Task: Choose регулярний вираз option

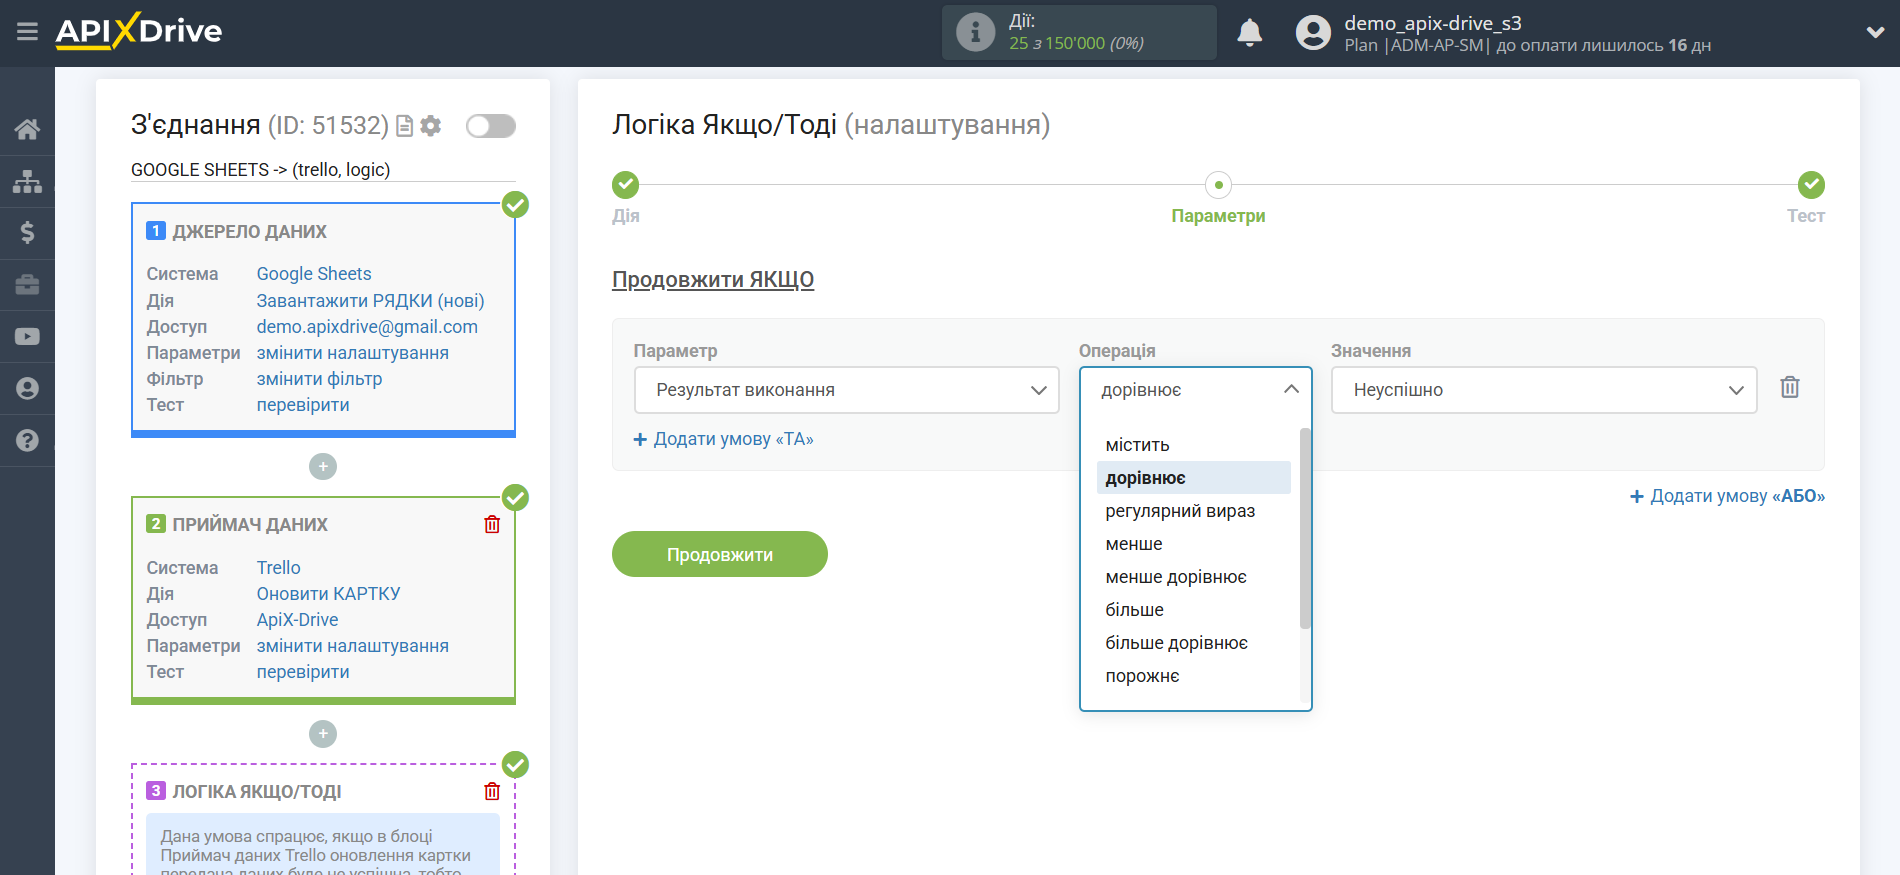Action: [x=1193, y=511]
